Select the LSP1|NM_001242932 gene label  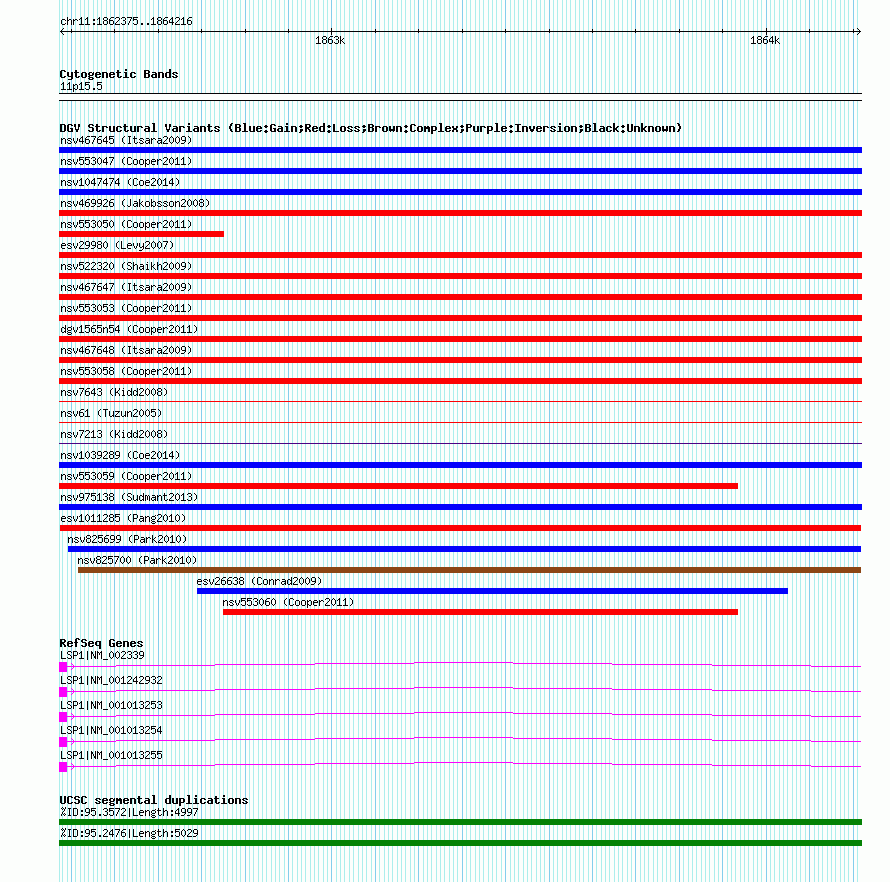(x=111, y=681)
